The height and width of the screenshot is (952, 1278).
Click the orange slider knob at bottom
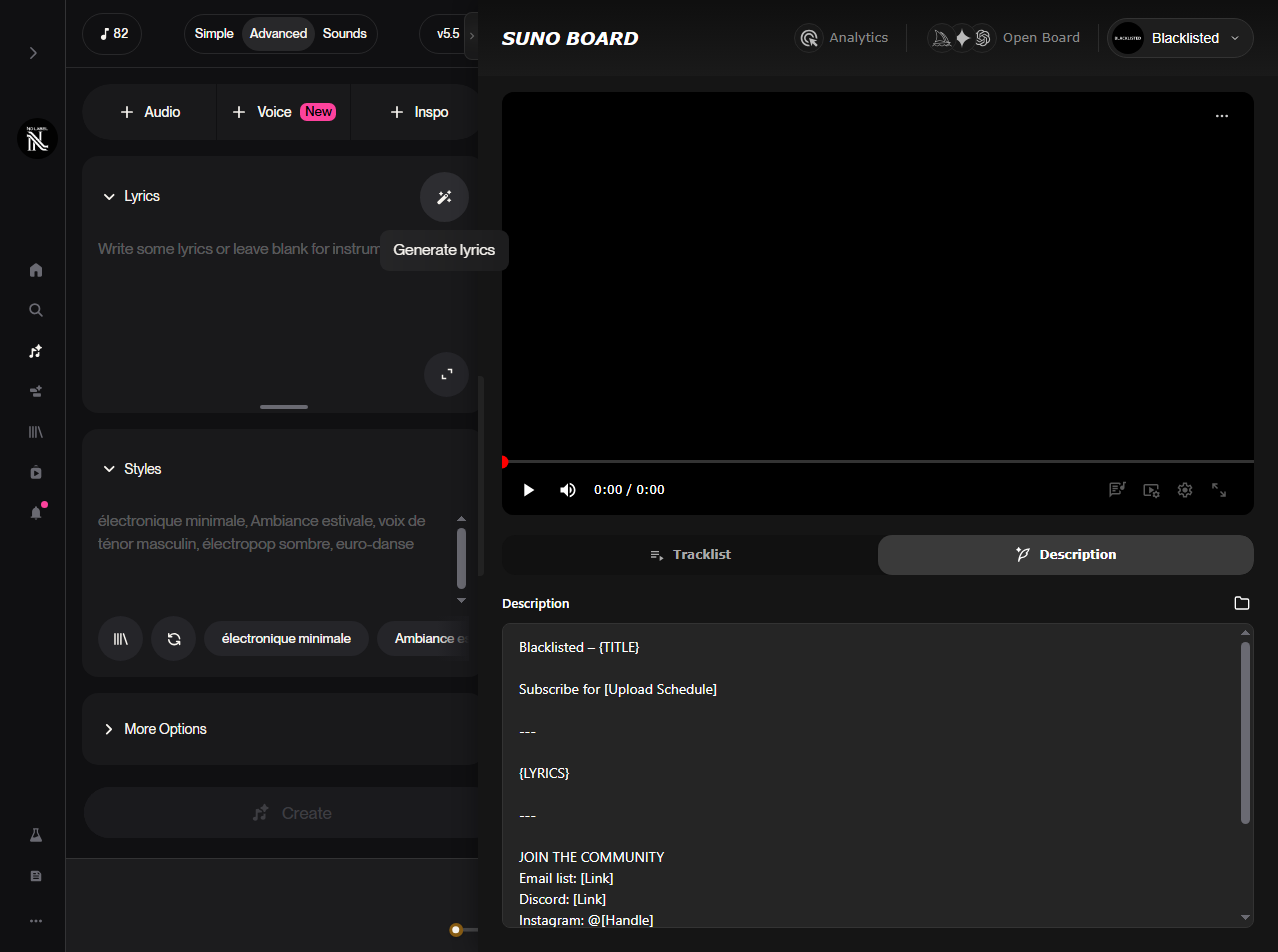click(456, 930)
